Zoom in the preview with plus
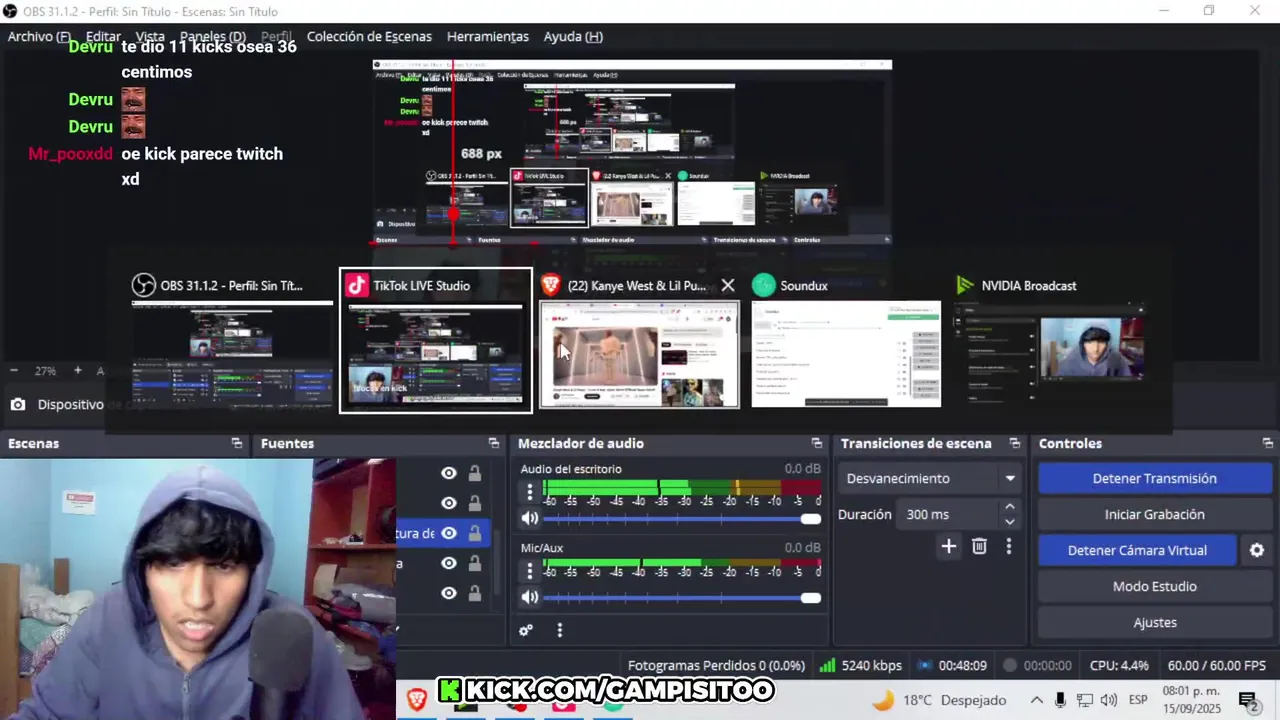1280x720 pixels. pos(78,370)
